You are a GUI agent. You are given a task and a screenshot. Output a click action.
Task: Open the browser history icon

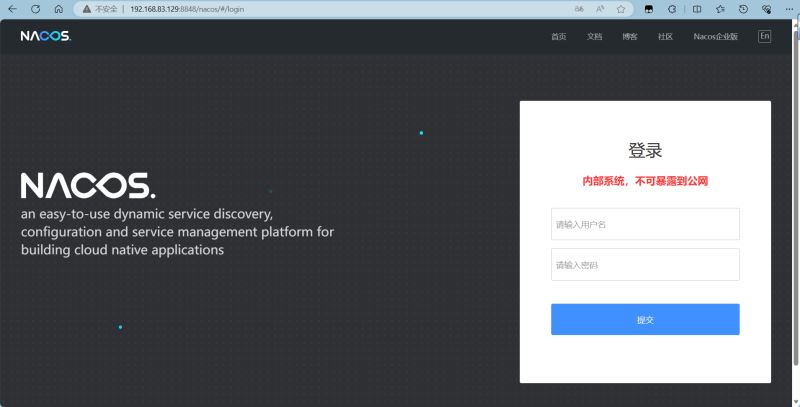743,9
